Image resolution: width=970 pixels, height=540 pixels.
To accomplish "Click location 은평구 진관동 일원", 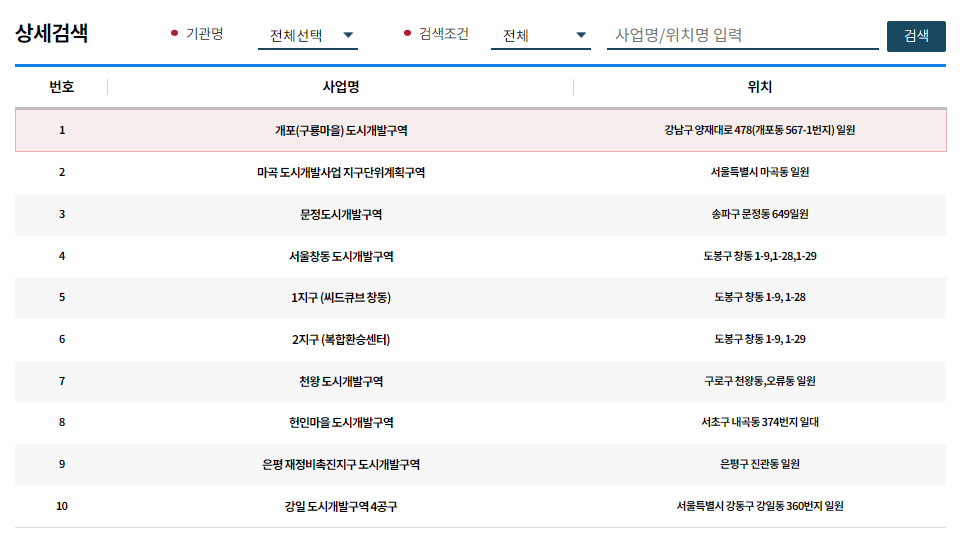I will pyautogui.click(x=760, y=464).
